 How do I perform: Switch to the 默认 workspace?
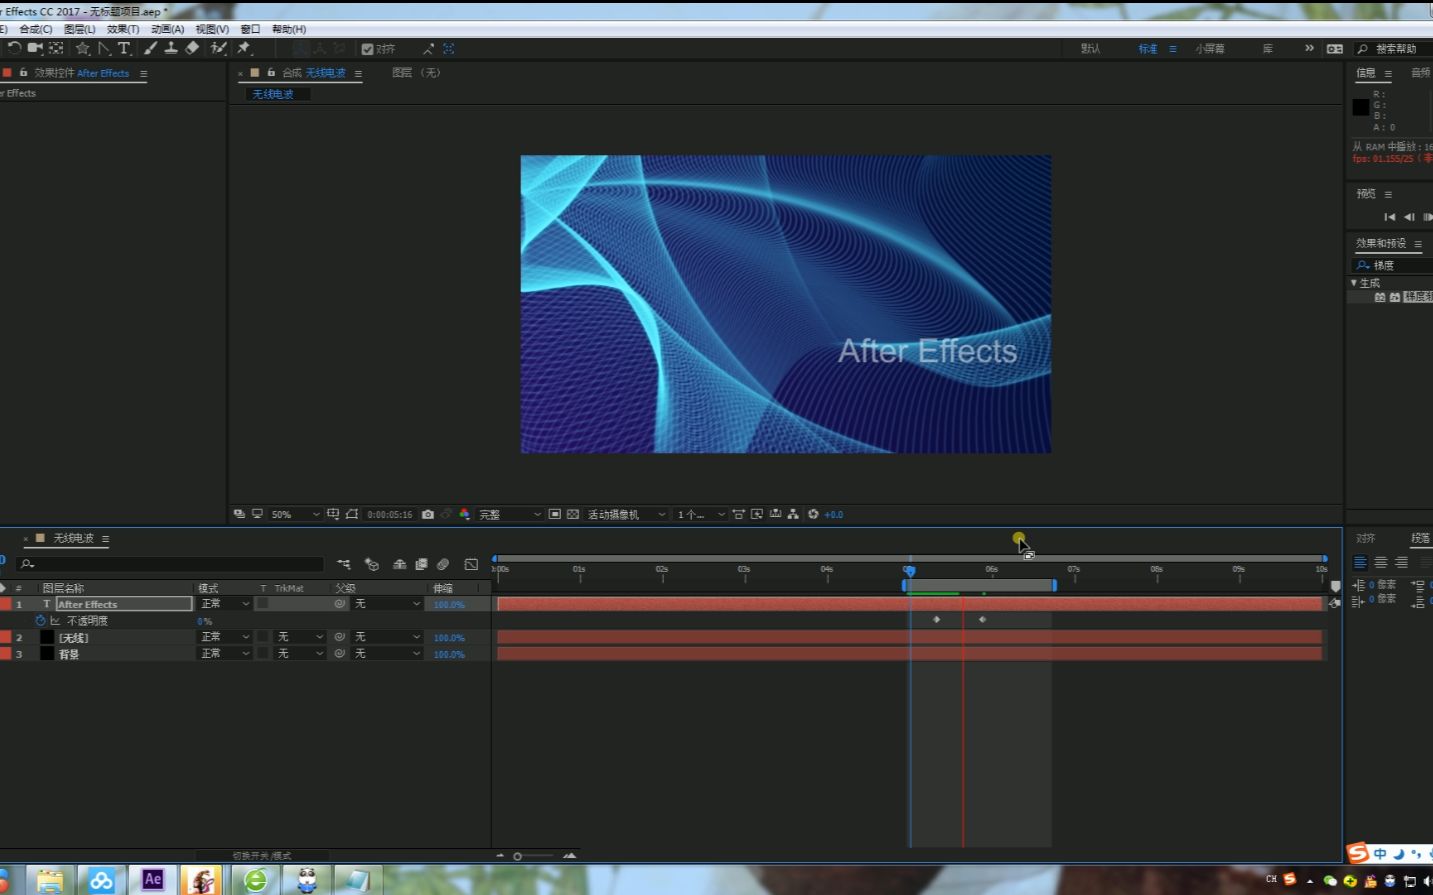[1090, 49]
